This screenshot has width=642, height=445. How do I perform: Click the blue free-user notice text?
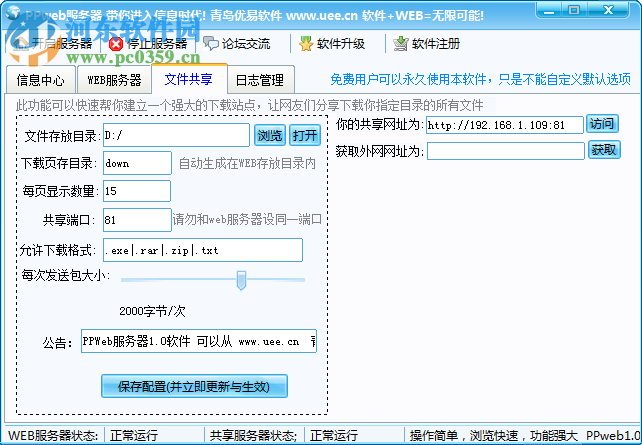(x=480, y=79)
